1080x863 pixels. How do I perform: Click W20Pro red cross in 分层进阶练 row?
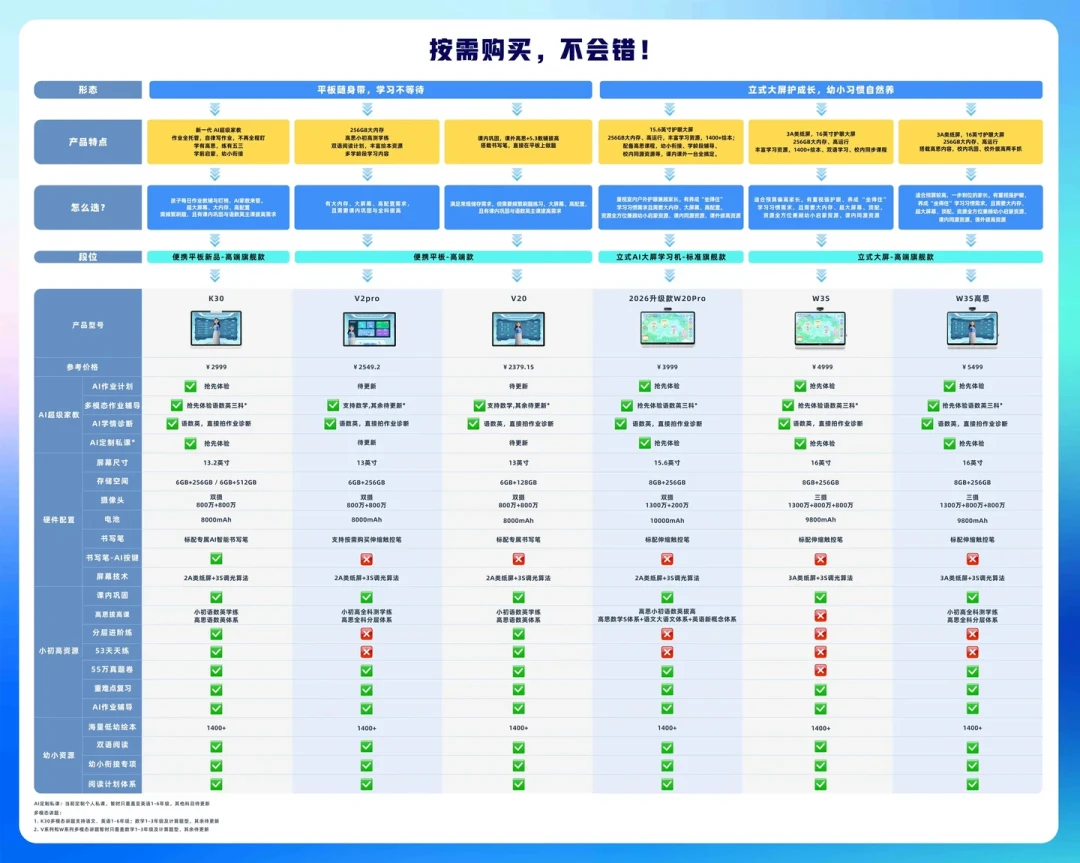(667, 634)
